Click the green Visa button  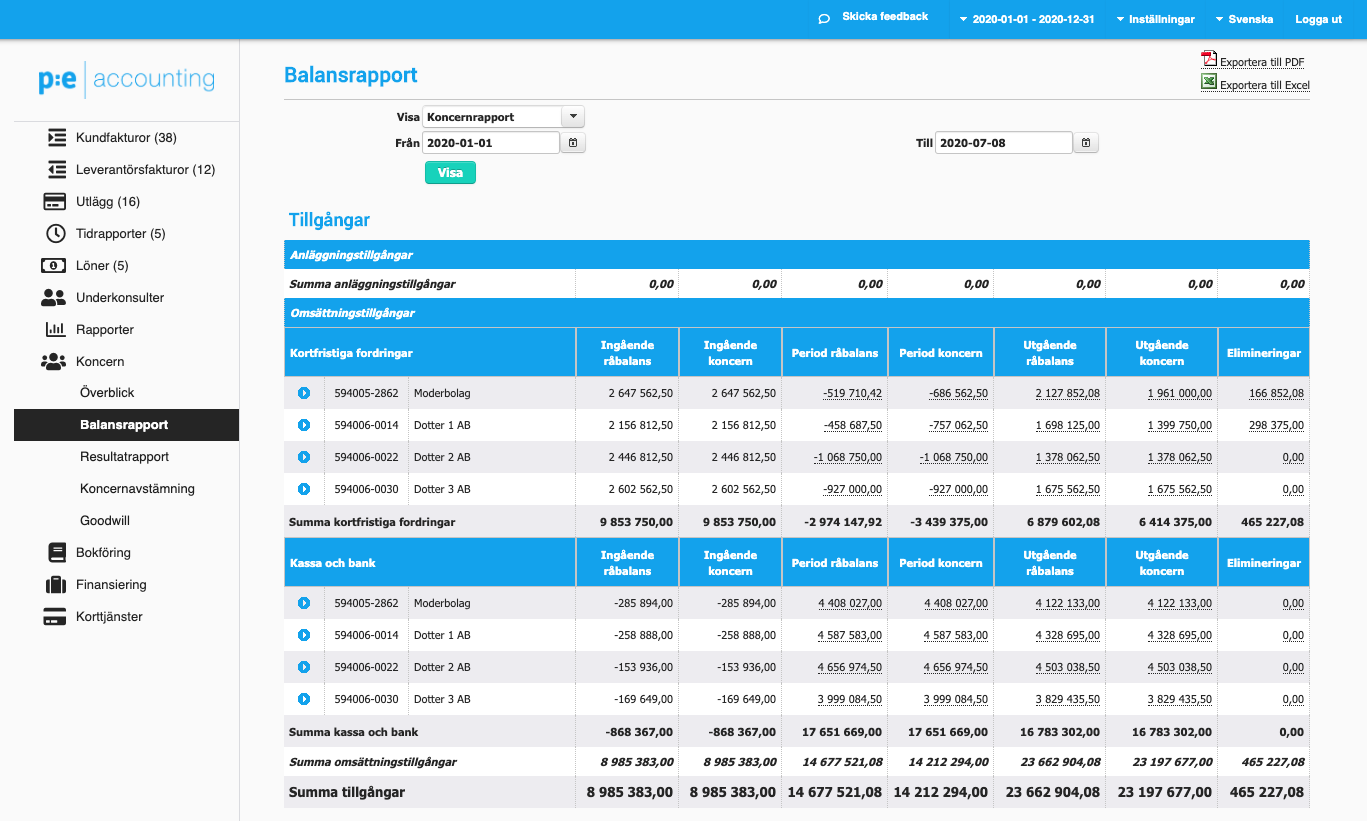450,173
